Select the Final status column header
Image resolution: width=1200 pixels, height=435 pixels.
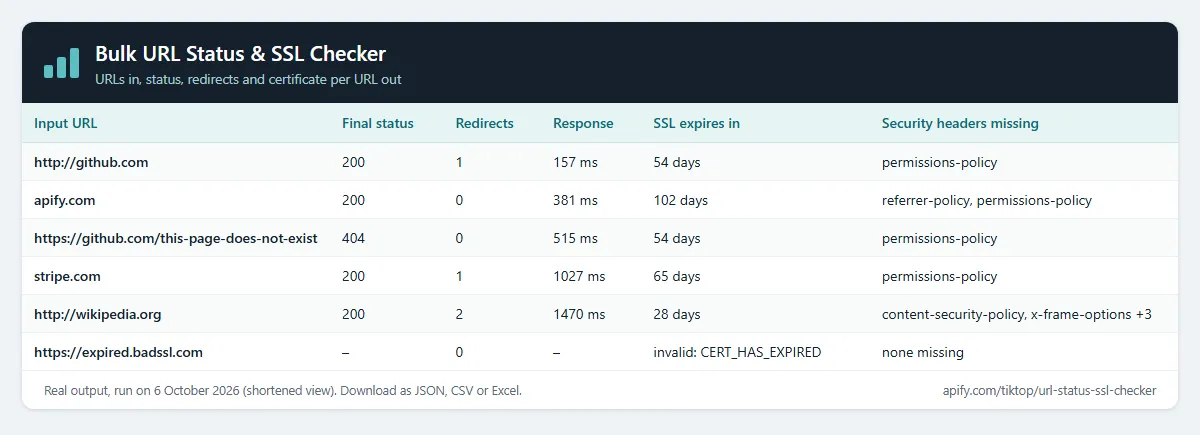378,124
